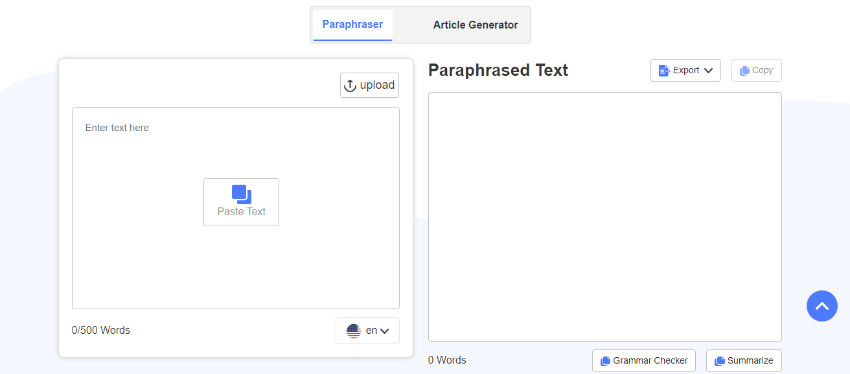Click the blue Paste Text clipboard icon

tap(241, 194)
